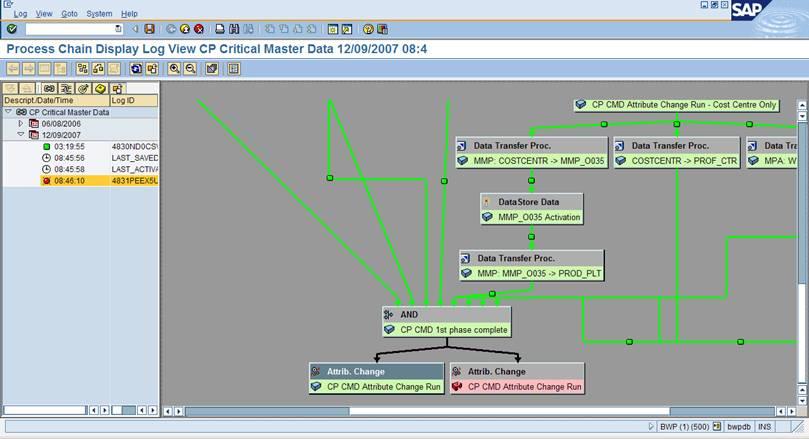Click the chain display horizontal scrollbar thumb

510,411
